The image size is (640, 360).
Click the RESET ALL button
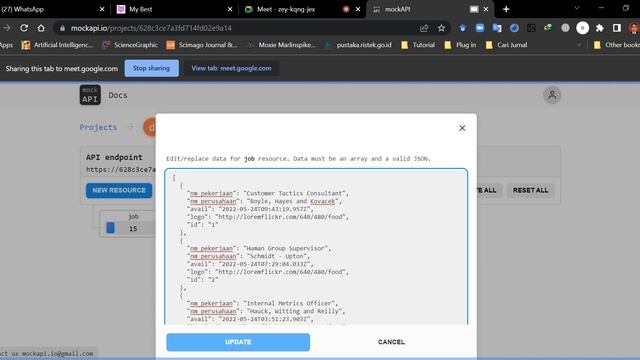(x=531, y=190)
